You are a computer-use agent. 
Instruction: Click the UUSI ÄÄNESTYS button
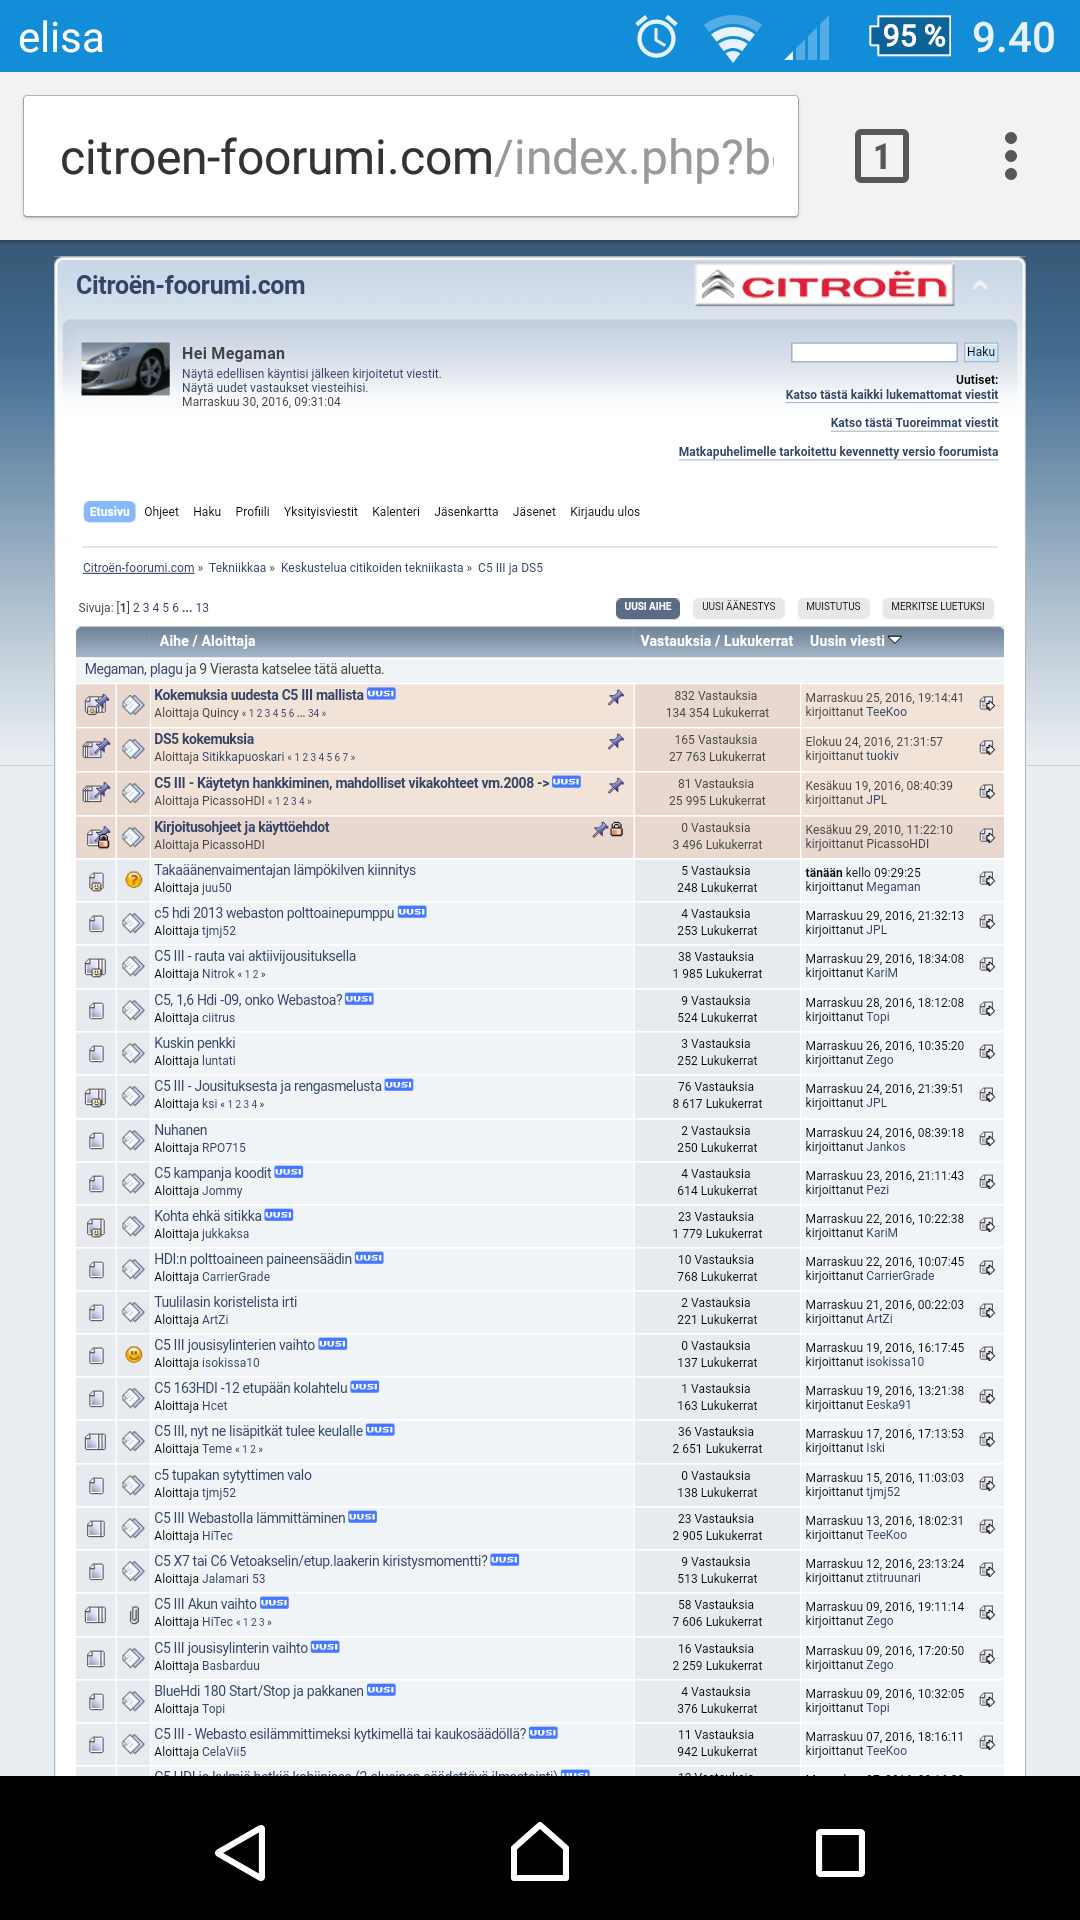click(x=739, y=607)
